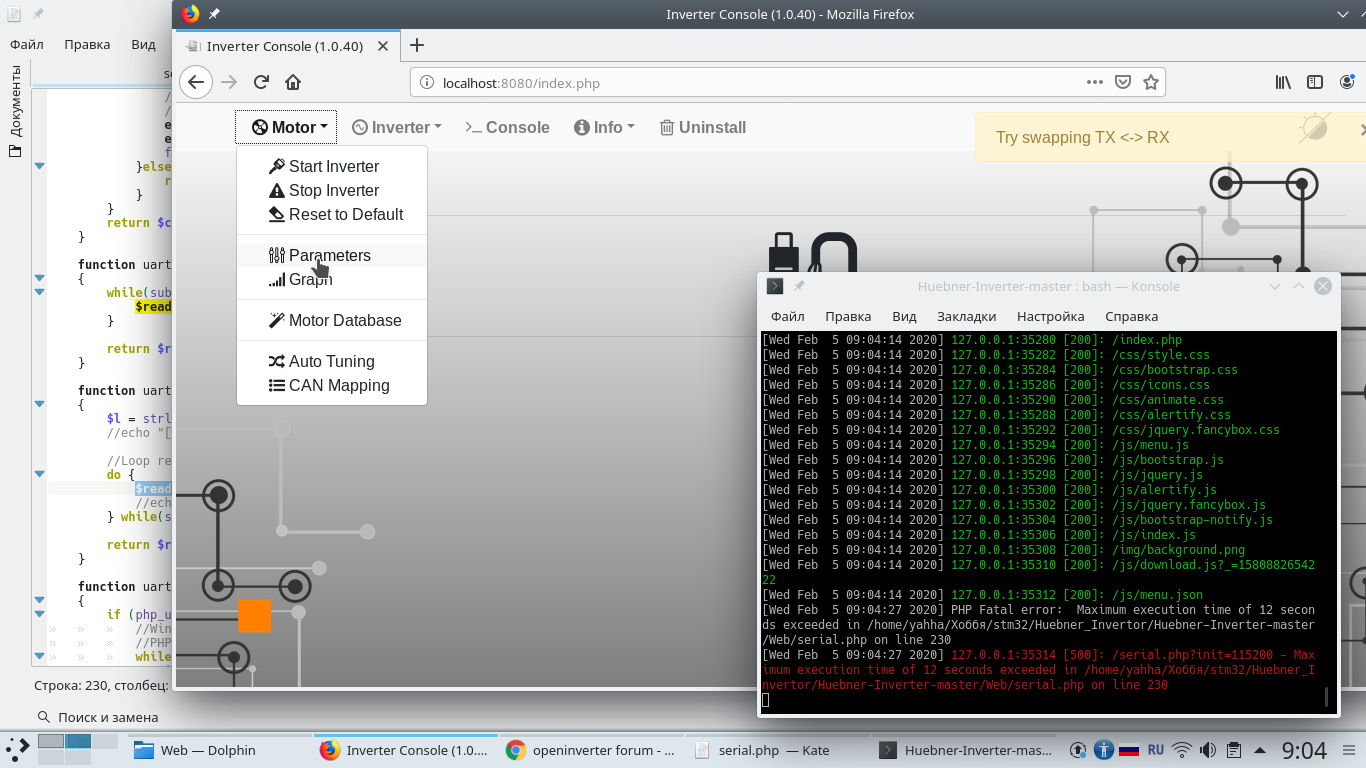Open the Firefox Library icon
The height and width of the screenshot is (768, 1366).
[1283, 83]
